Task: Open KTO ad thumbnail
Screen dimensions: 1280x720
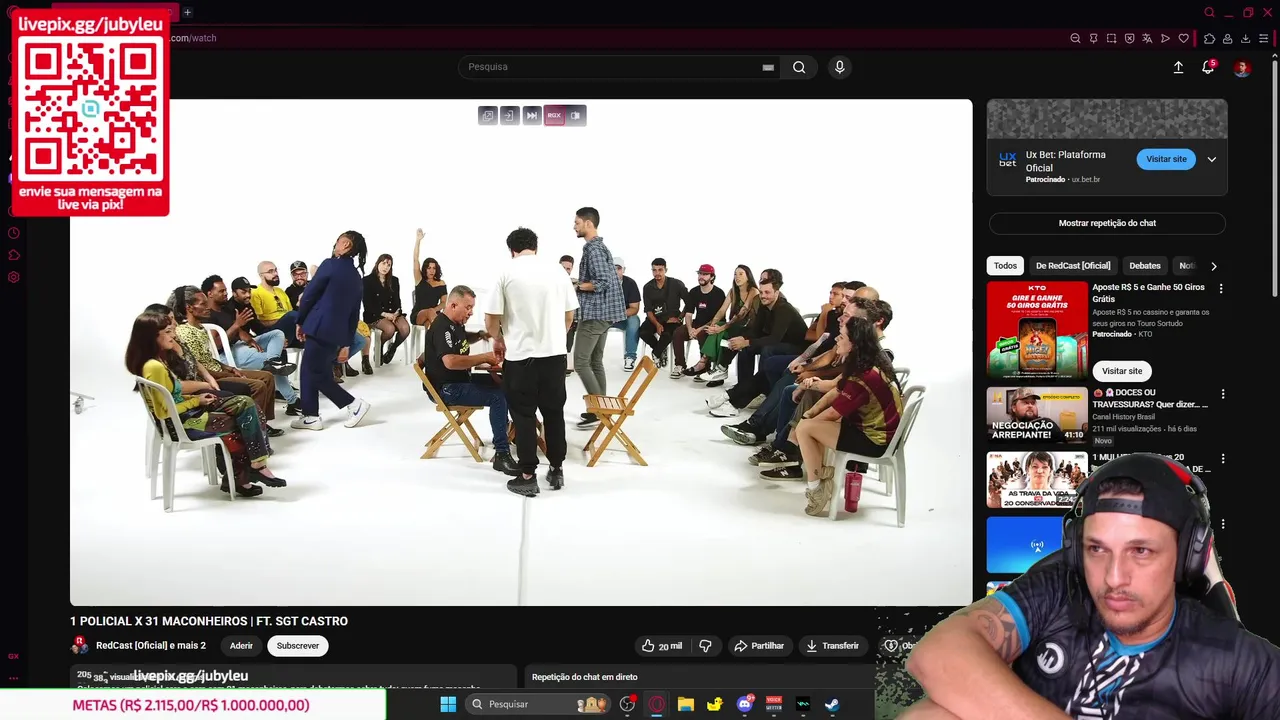Action: tap(1037, 330)
